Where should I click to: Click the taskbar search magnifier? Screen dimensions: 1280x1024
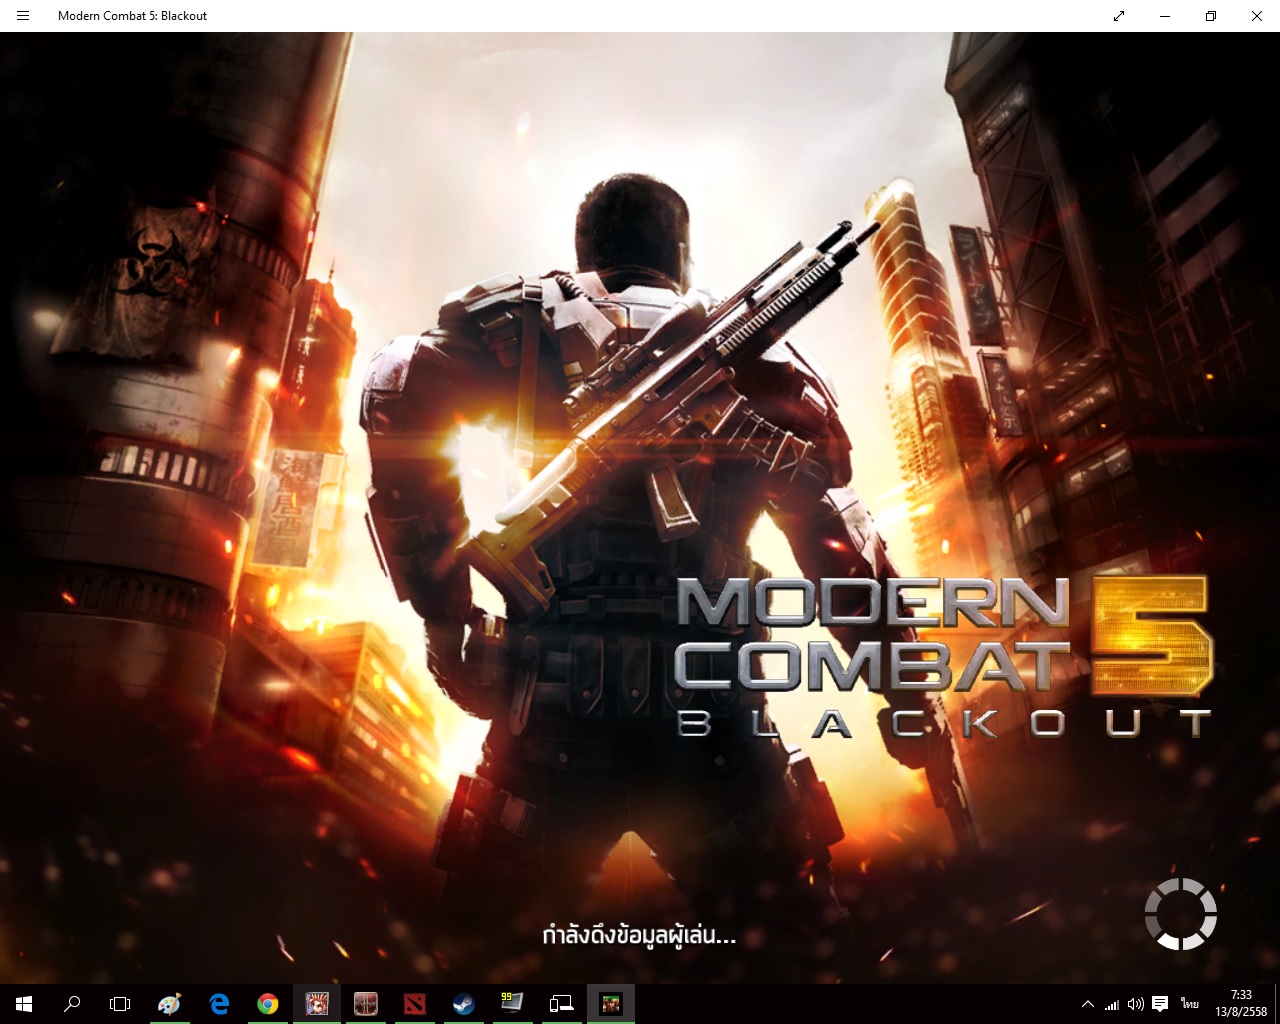[72, 1004]
